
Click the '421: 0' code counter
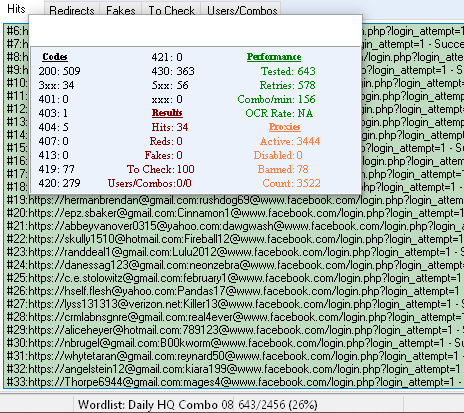[167, 57]
